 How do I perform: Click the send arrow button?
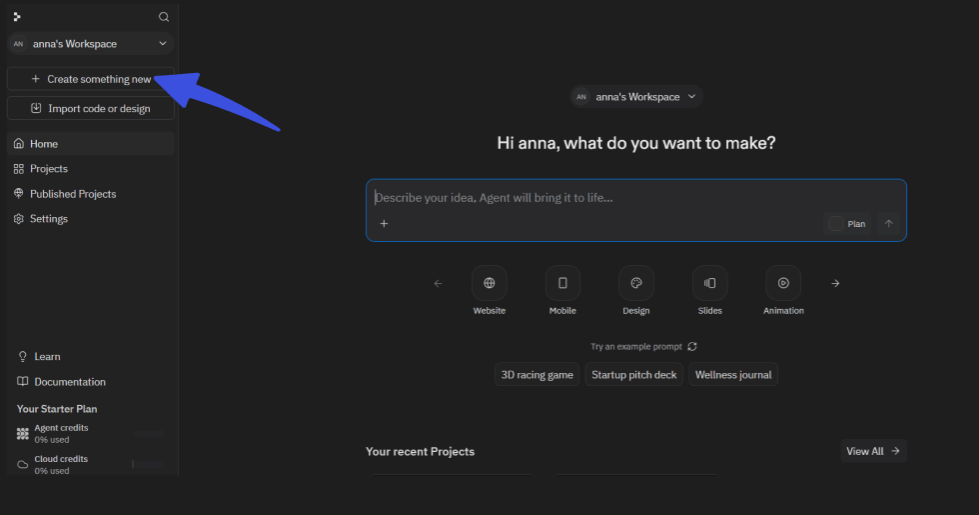[x=888, y=223]
